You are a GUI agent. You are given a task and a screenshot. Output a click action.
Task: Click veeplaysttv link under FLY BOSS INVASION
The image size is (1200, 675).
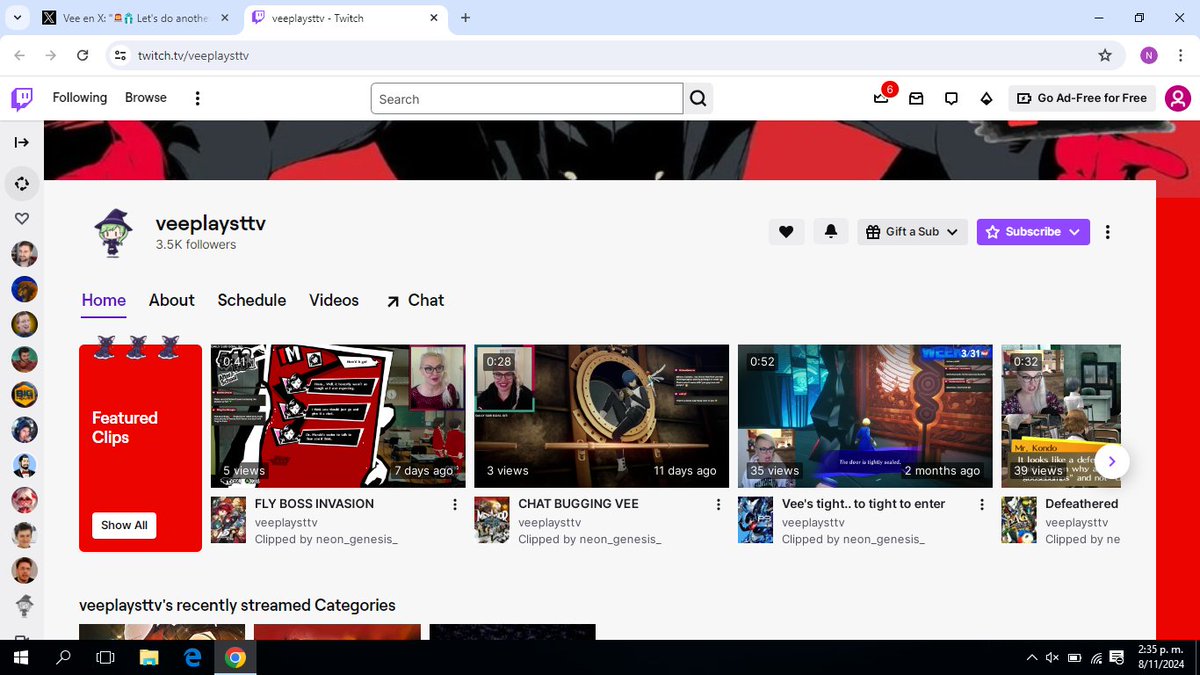(x=286, y=522)
